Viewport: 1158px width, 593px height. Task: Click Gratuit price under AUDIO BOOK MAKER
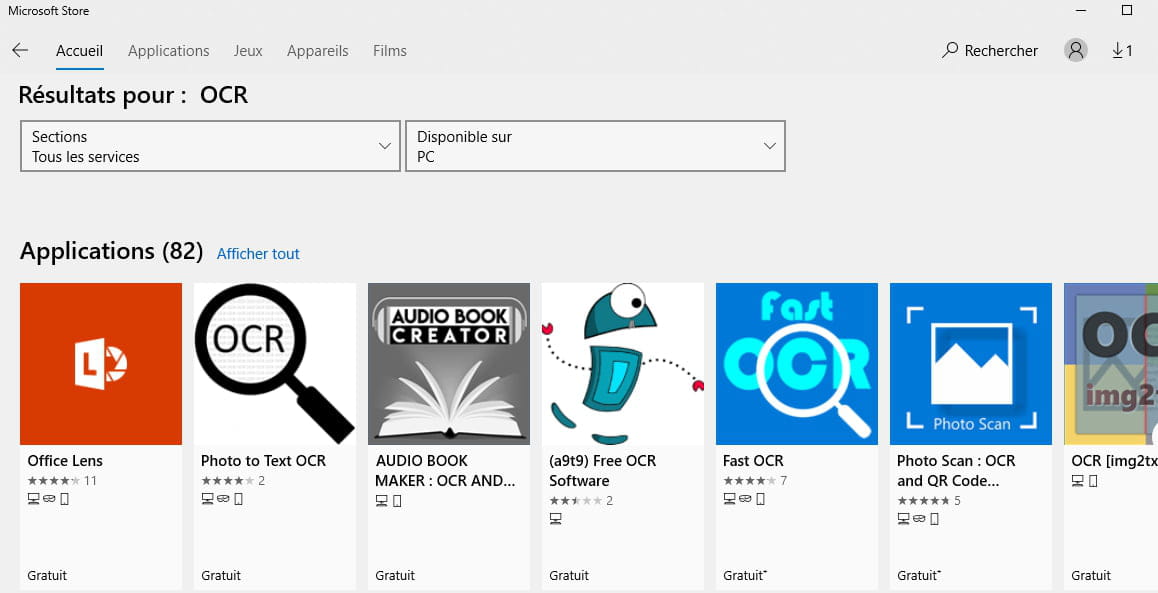coord(395,575)
